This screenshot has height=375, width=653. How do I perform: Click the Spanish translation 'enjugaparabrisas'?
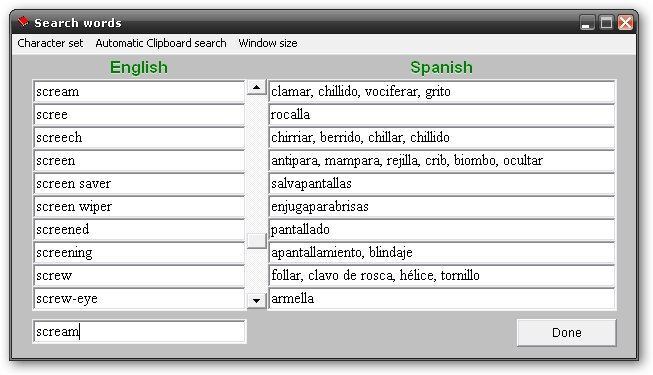(x=441, y=206)
